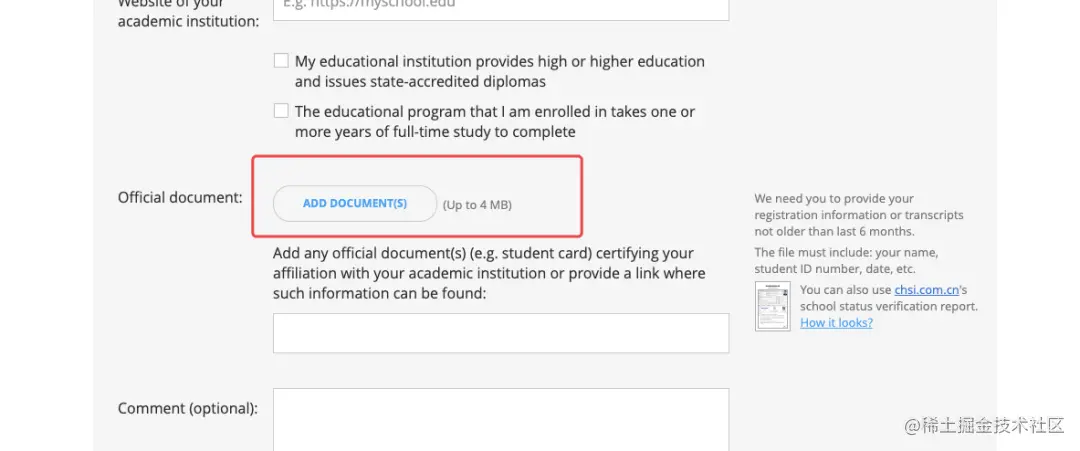Click the 'We need you to provide' help text

(858, 215)
